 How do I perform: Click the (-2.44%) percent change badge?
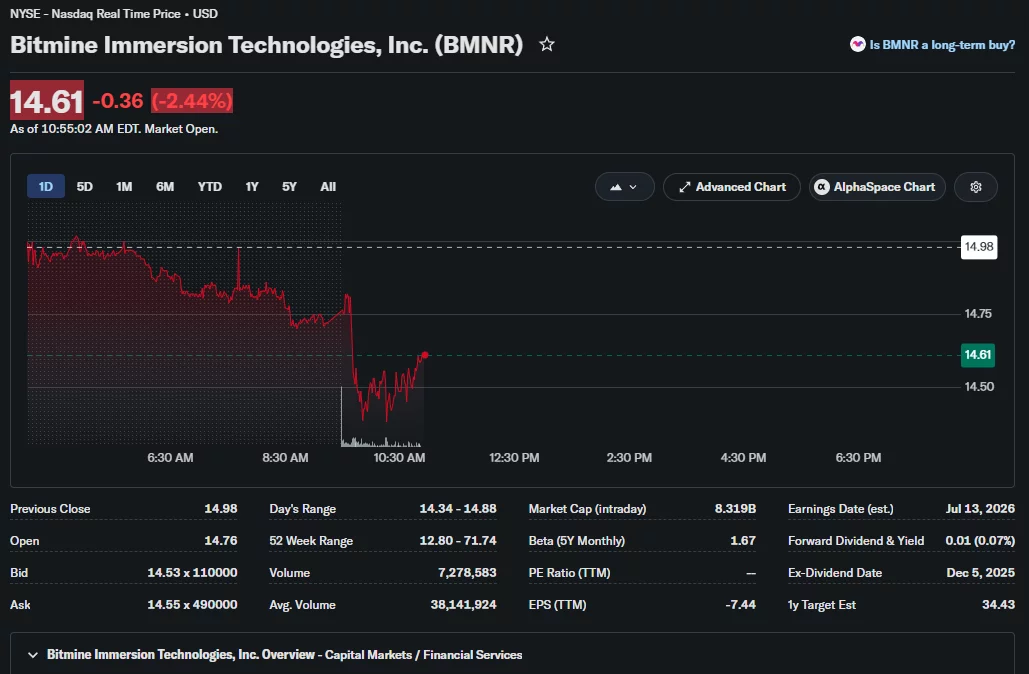192,100
